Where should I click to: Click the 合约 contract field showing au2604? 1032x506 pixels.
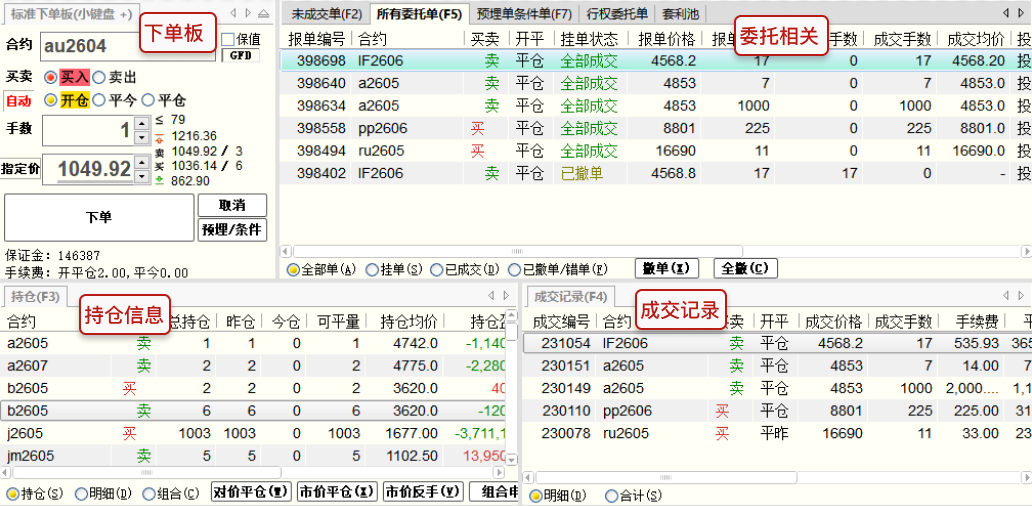(100, 46)
